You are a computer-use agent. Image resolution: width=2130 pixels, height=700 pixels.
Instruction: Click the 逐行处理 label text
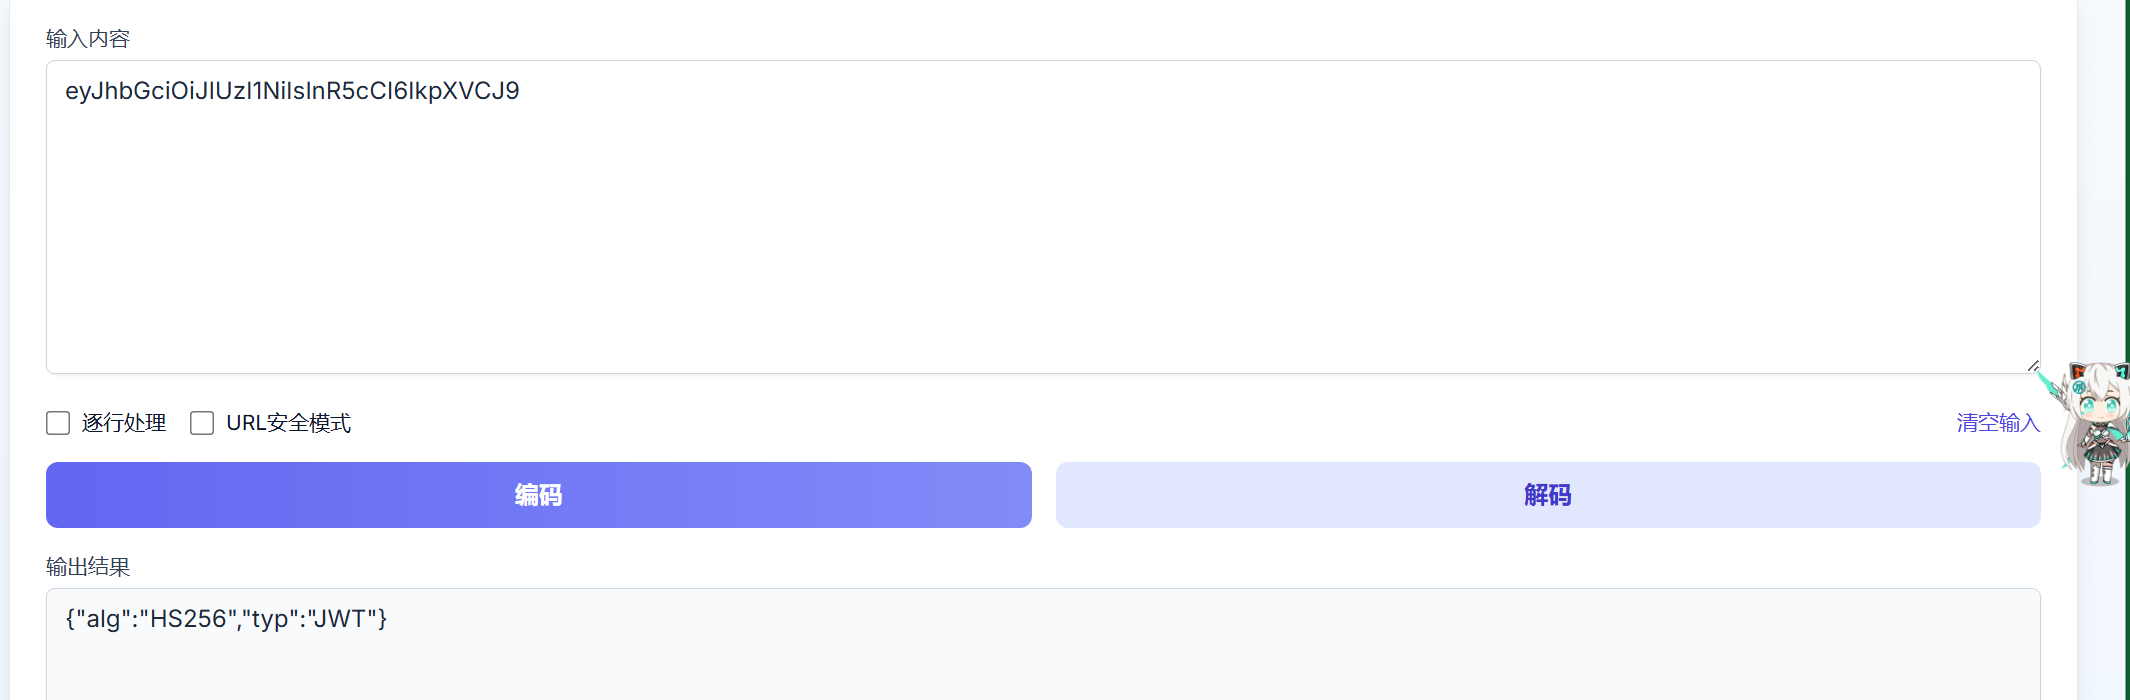point(124,423)
